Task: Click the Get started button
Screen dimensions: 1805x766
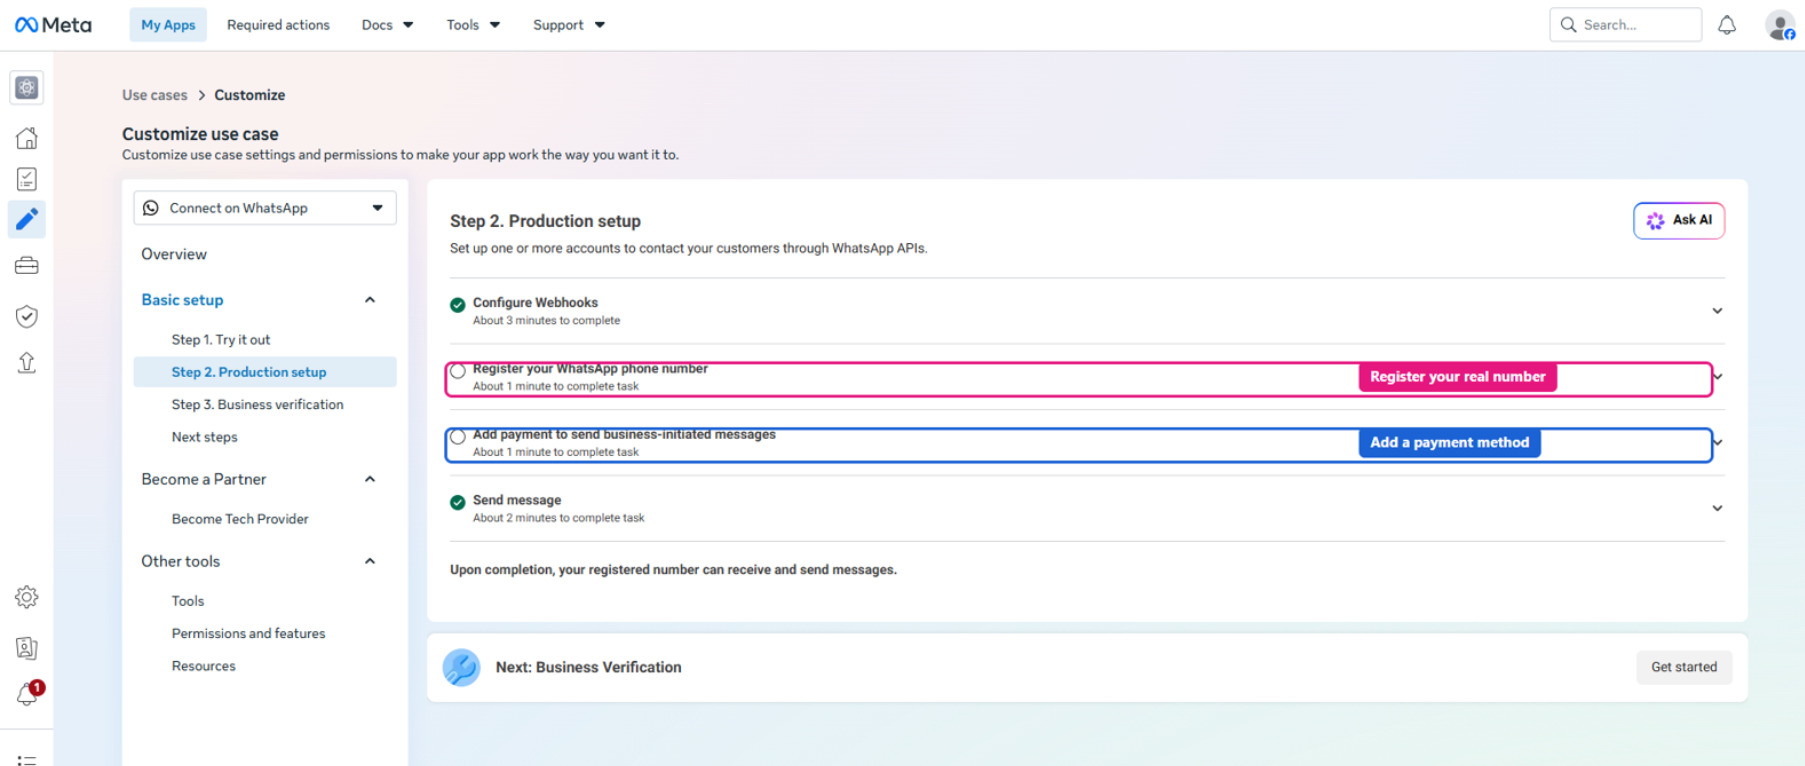Action: click(1684, 667)
